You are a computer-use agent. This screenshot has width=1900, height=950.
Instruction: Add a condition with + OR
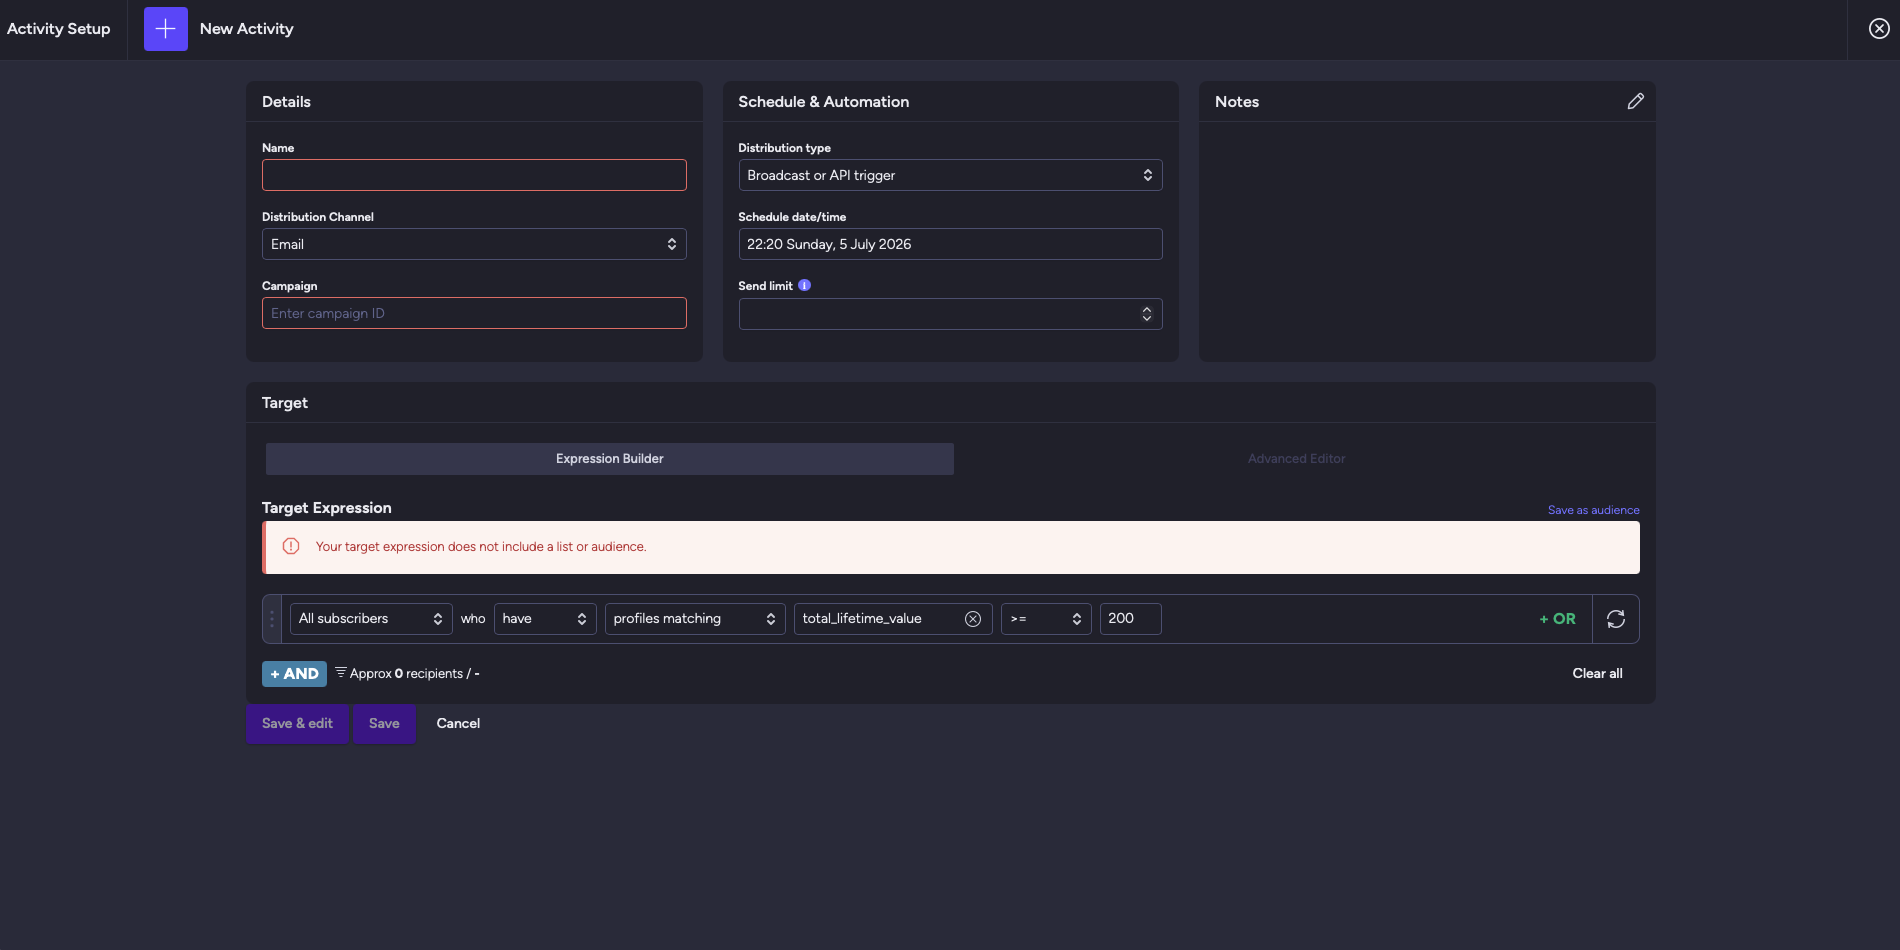click(x=1557, y=619)
